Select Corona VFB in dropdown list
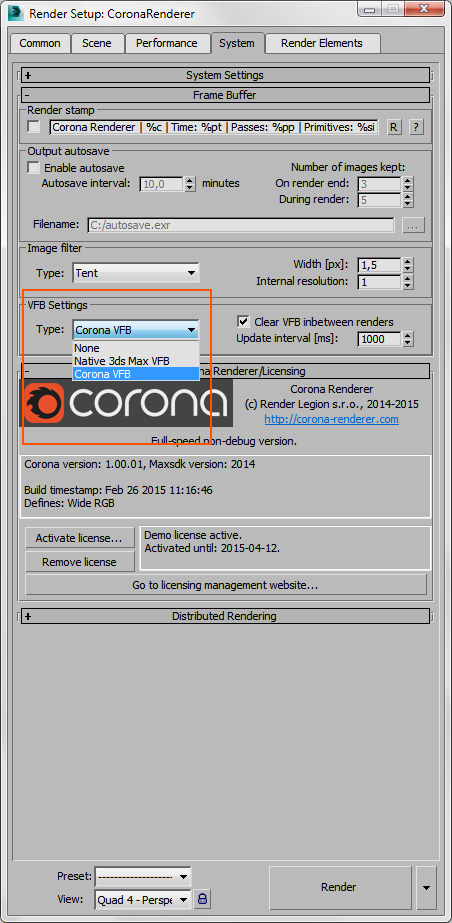Screen dimensions: 452x923 [x=136, y=374]
